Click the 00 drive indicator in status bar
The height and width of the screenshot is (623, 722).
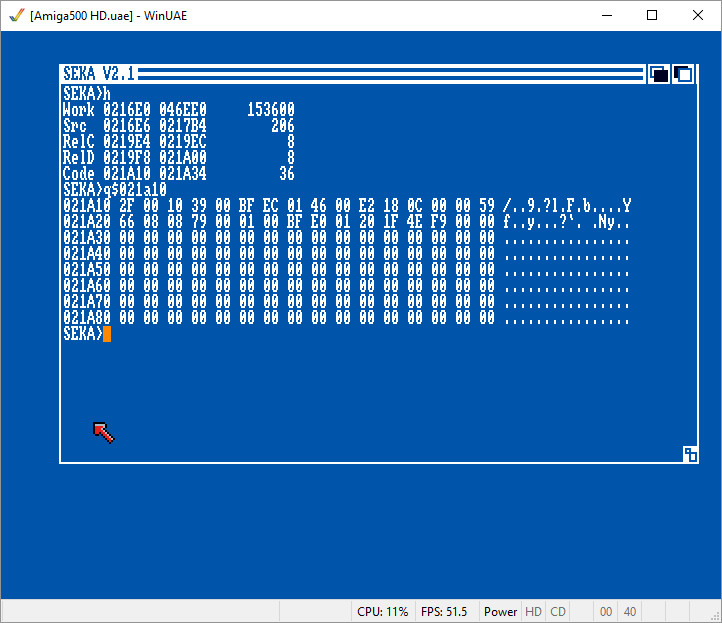[606, 611]
